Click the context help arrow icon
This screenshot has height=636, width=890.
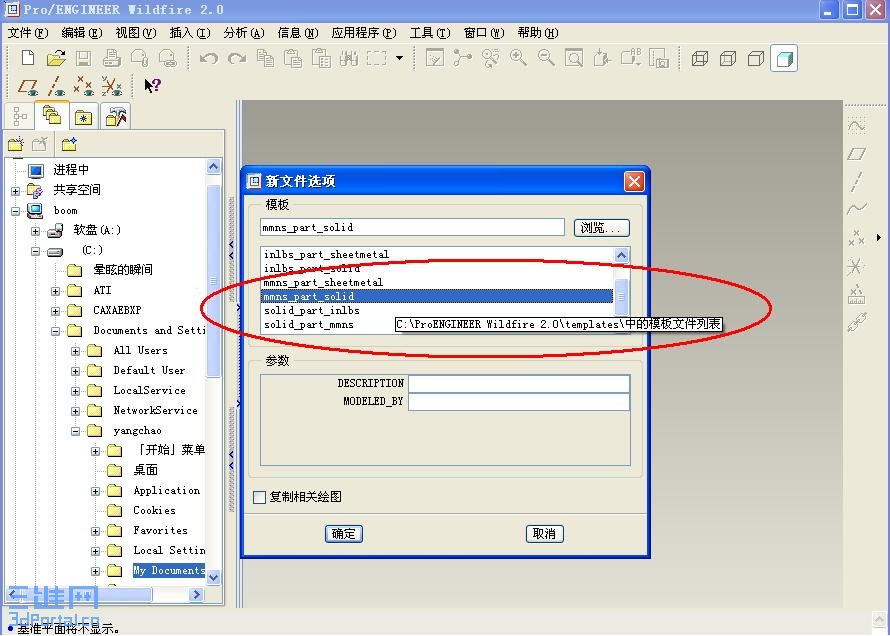152,86
